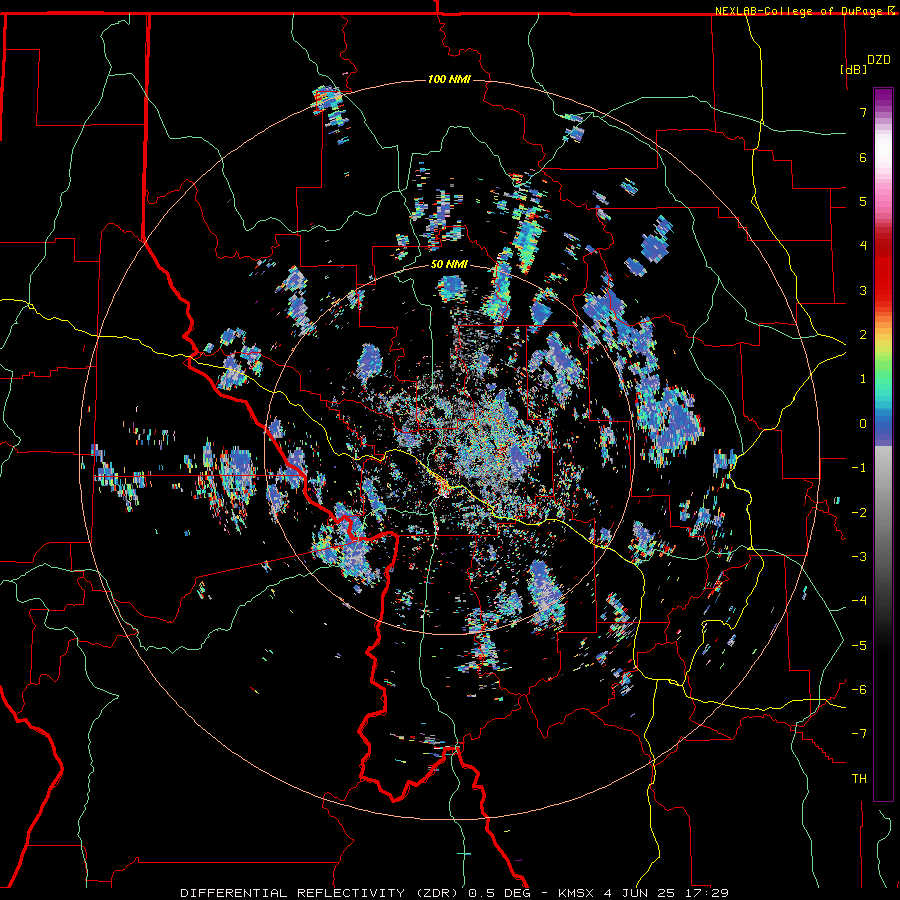Click the Differential Reflectivity caption at bottom
Viewport: 900px width, 900px height.
pyautogui.click(x=455, y=893)
